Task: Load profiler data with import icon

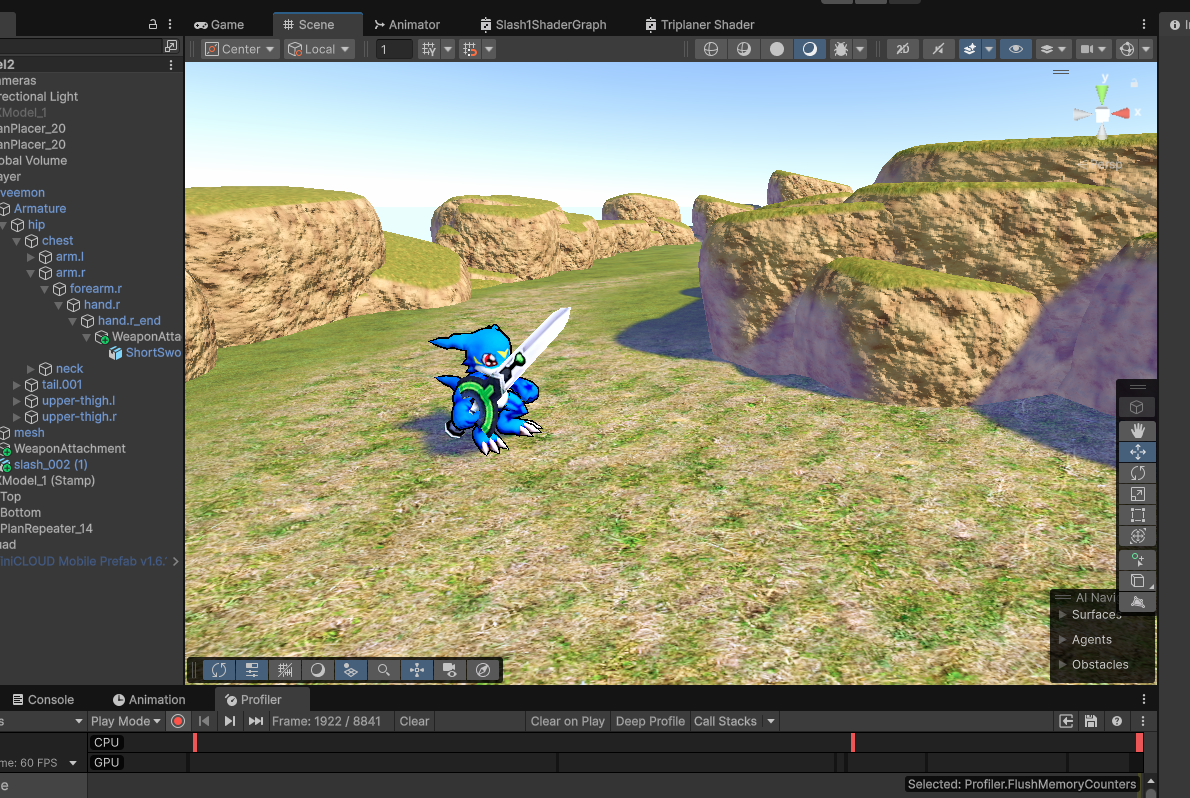Action: pos(1066,721)
